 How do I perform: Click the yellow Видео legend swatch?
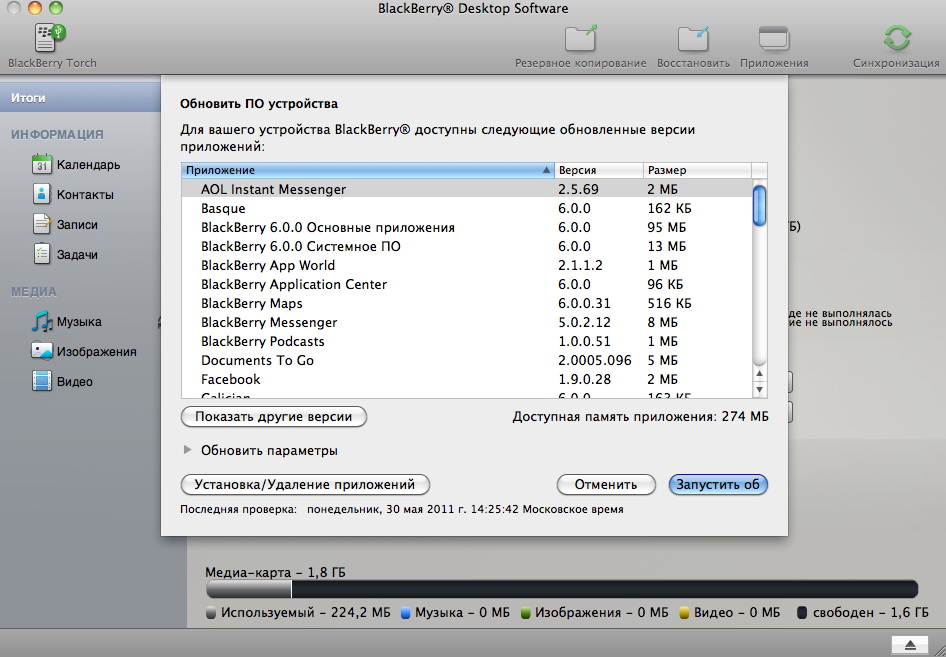click(x=684, y=613)
